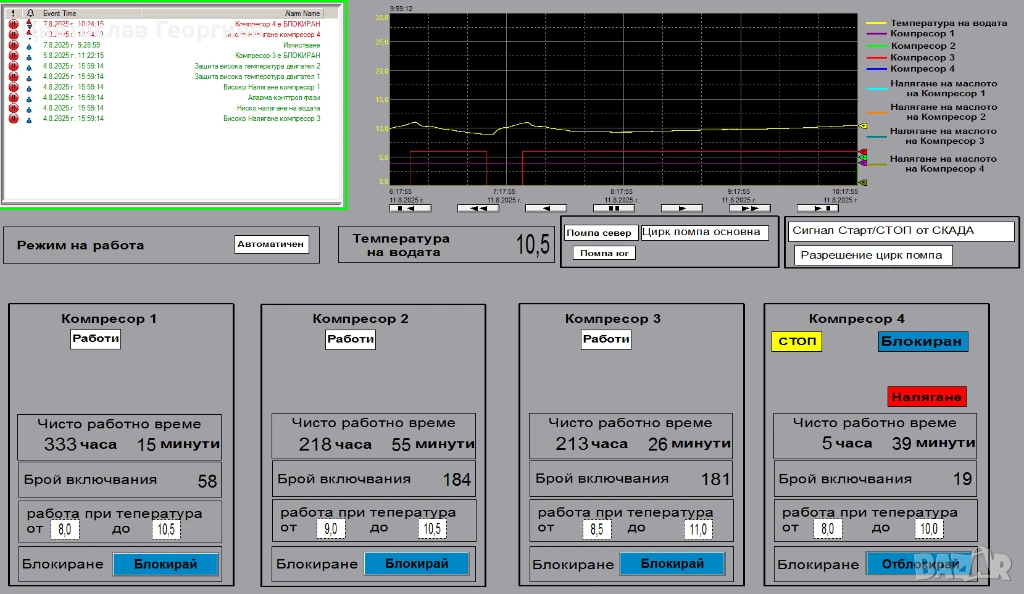Click the red alarm icon for Компресор 4 е БЛОКИРАН

coord(14,24)
